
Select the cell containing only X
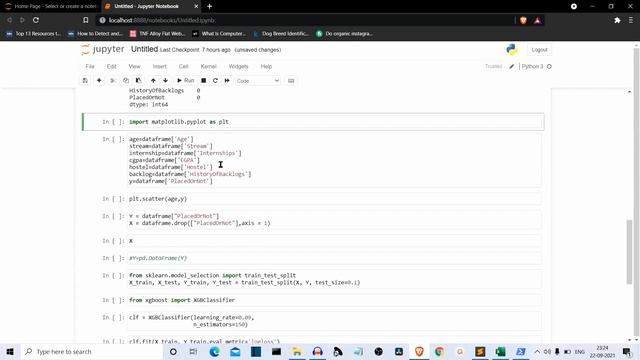335,241
